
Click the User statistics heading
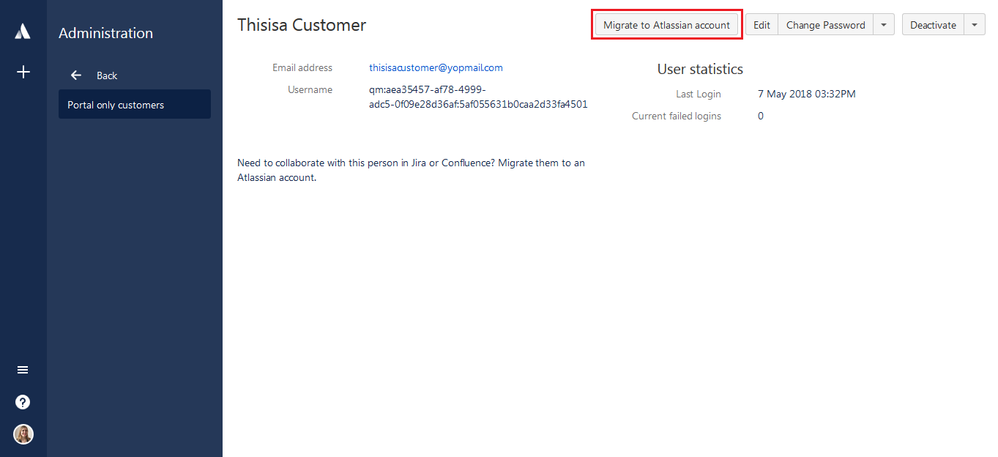[x=700, y=69]
